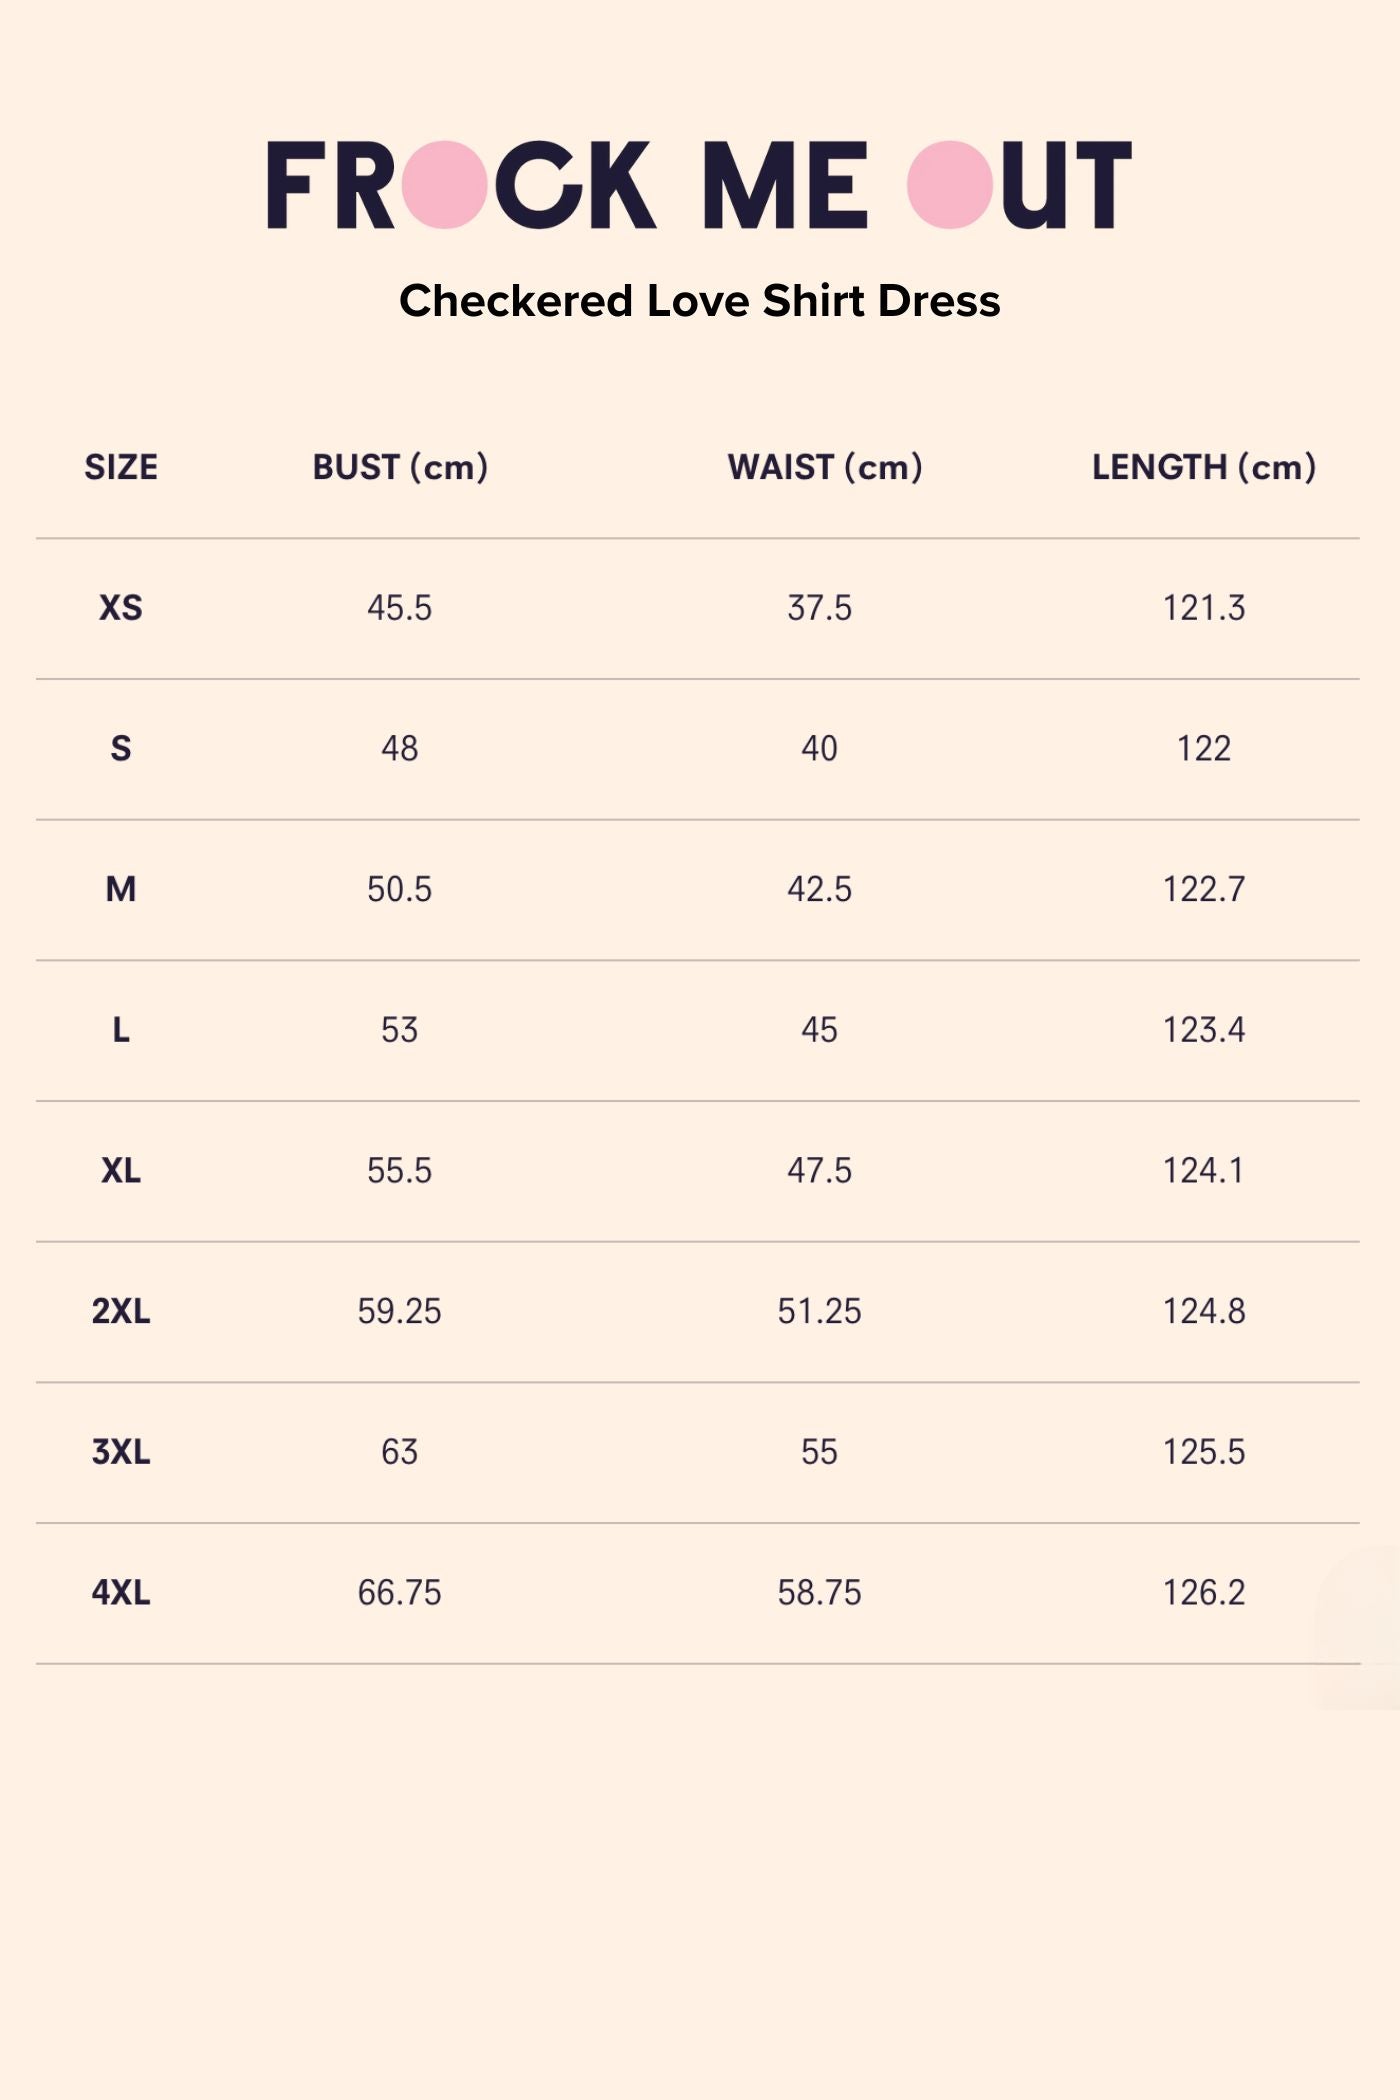The height and width of the screenshot is (2100, 1400).
Task: Click the 4XL waist value 58.75
Action: tap(819, 1592)
